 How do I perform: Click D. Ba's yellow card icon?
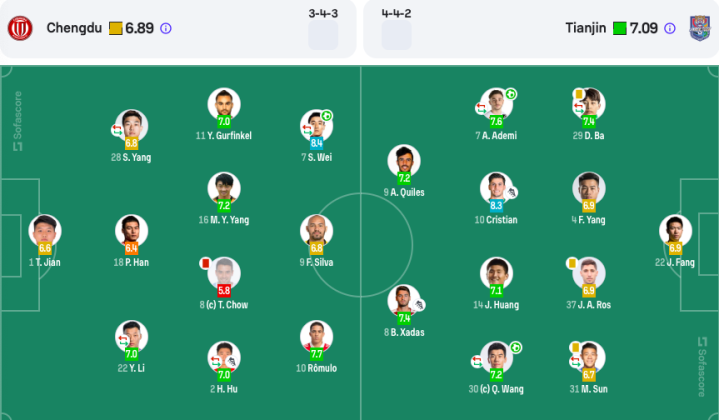click(579, 94)
